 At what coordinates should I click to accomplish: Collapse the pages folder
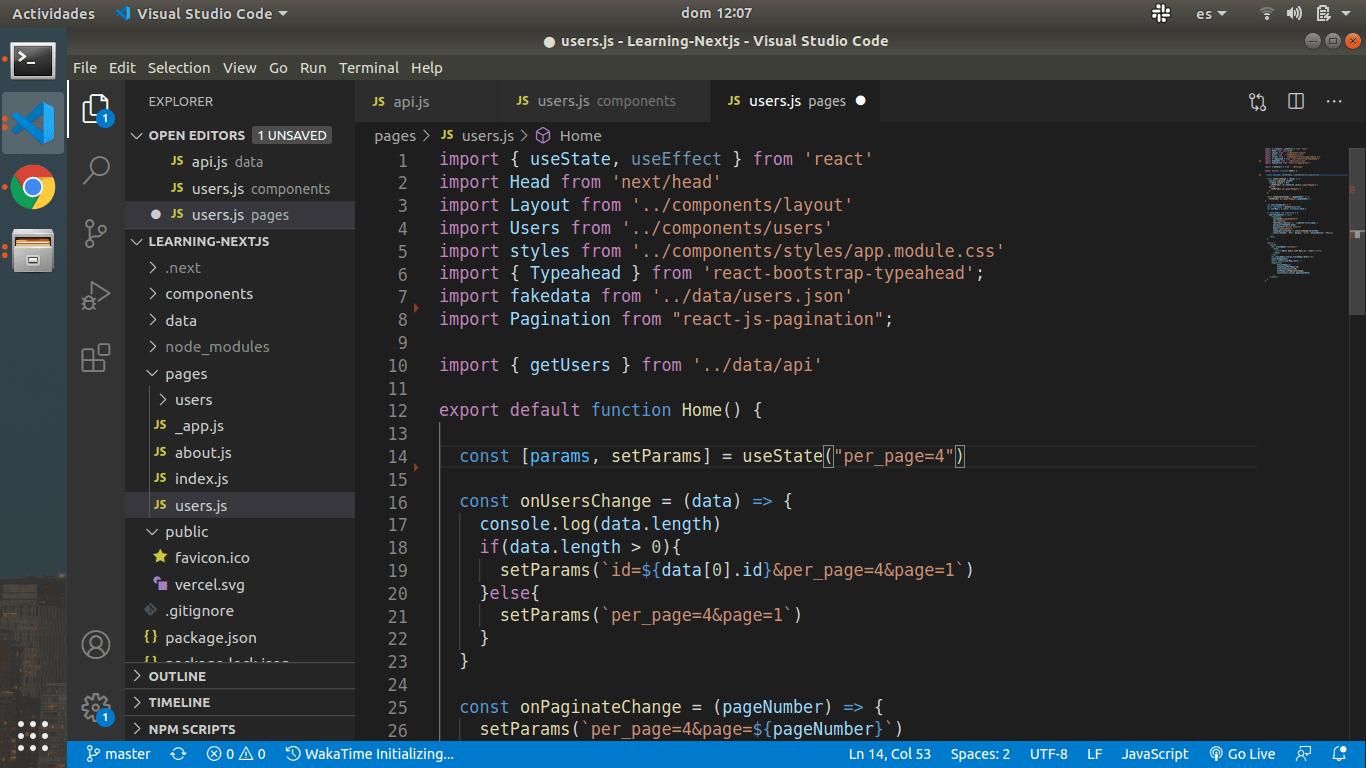coord(185,374)
